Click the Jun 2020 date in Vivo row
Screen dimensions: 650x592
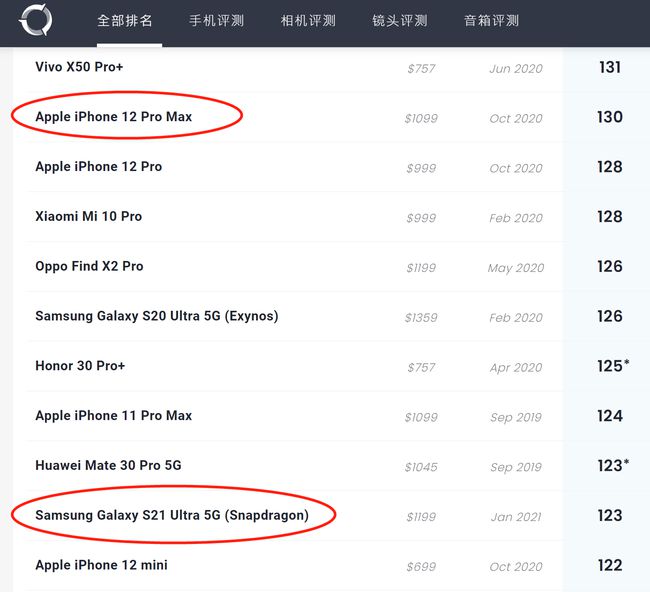516,68
